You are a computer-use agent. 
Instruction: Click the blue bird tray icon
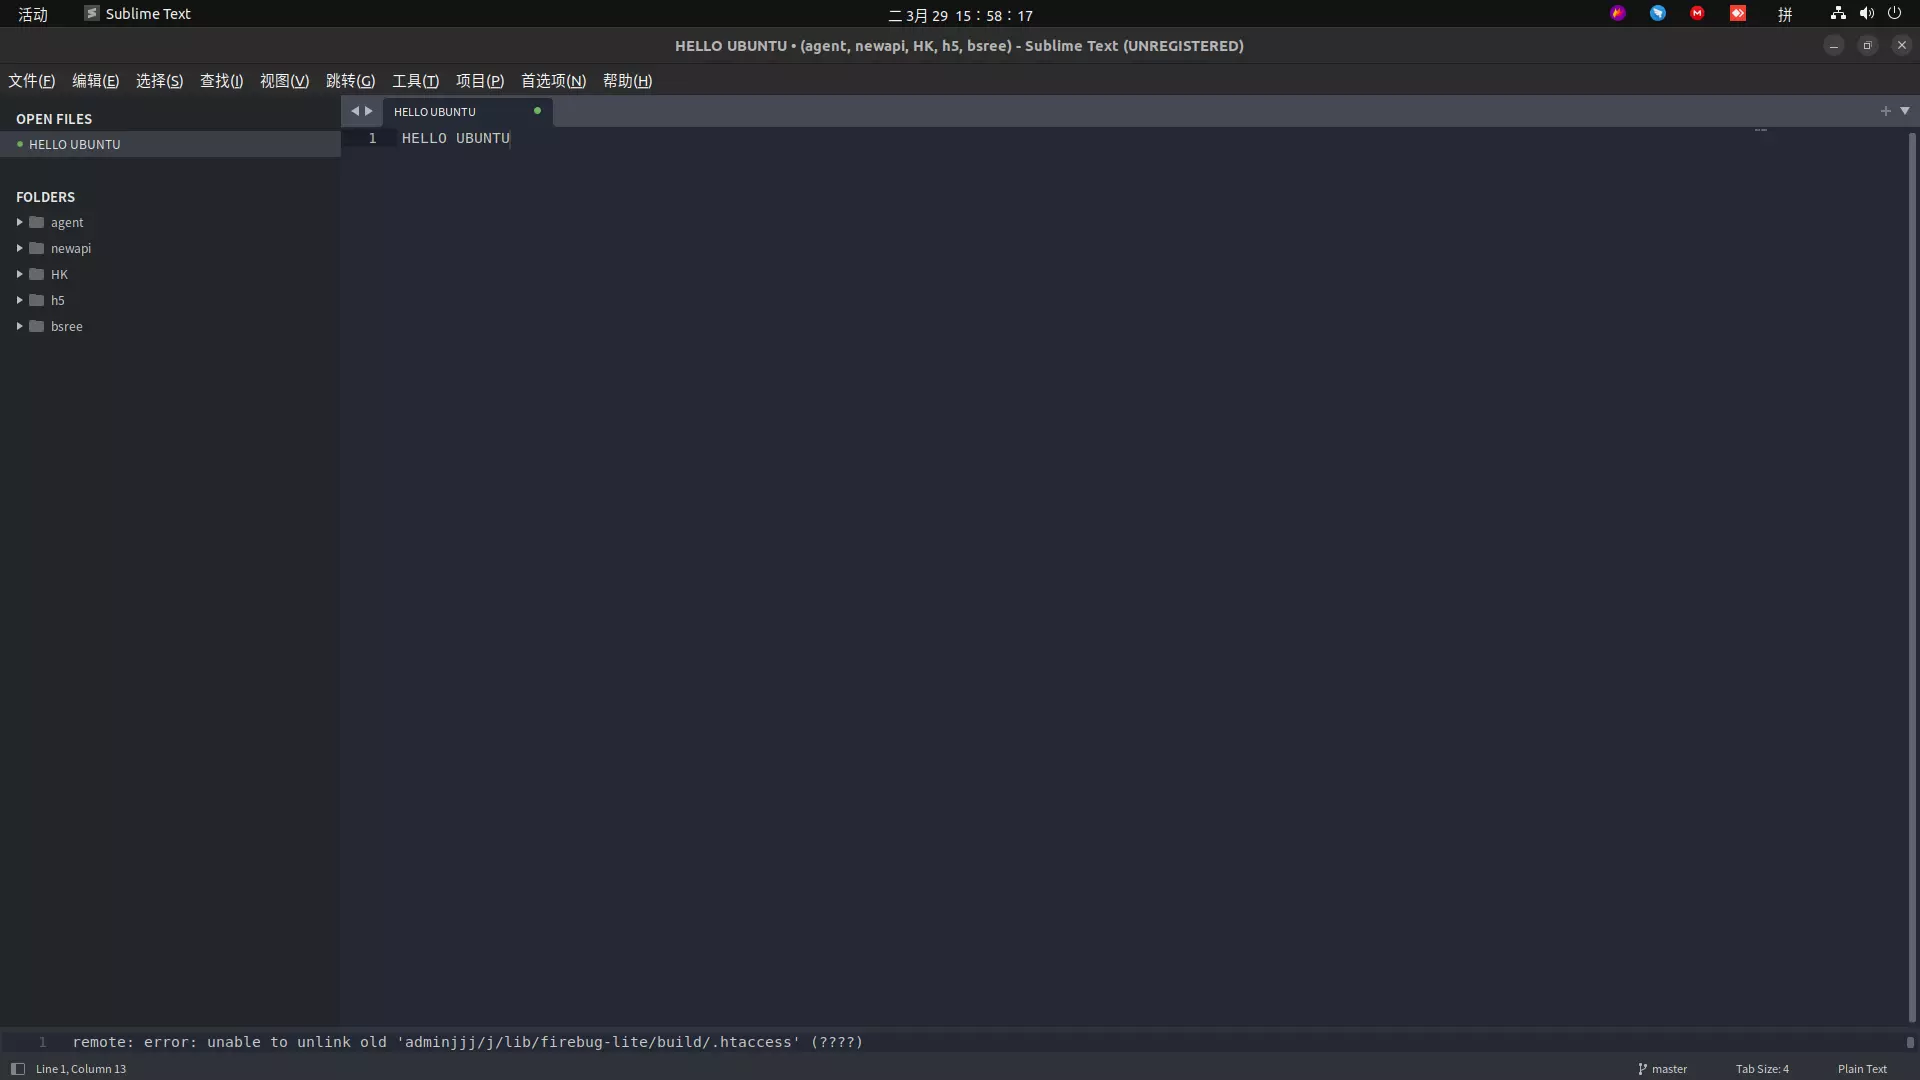(1658, 13)
